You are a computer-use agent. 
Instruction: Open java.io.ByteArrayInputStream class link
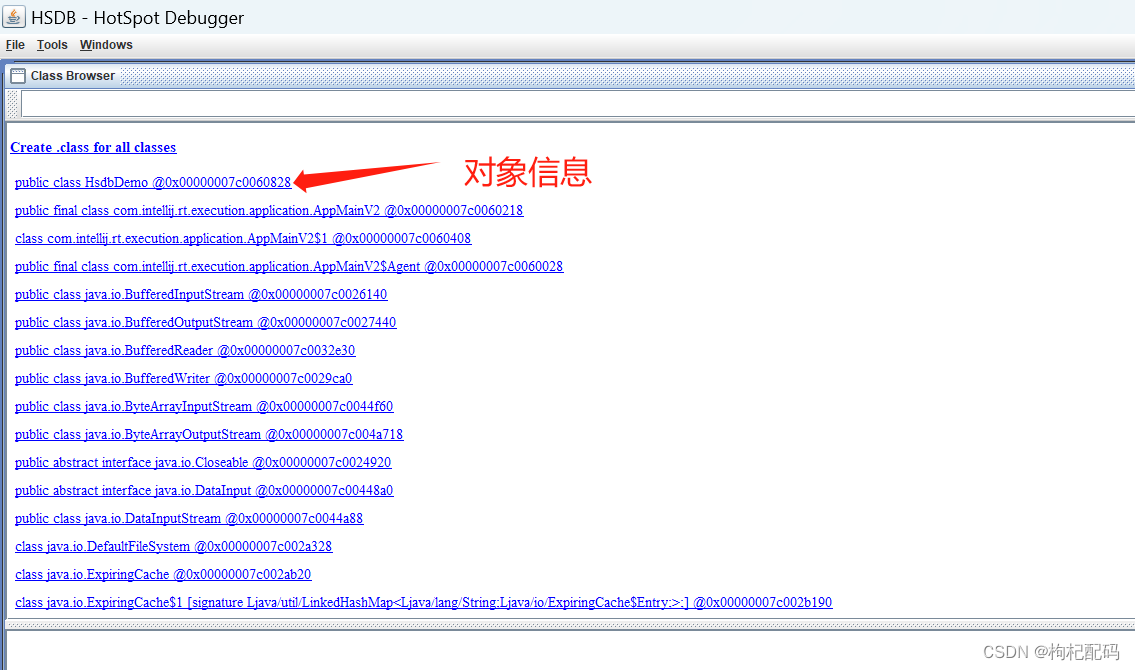pos(204,406)
